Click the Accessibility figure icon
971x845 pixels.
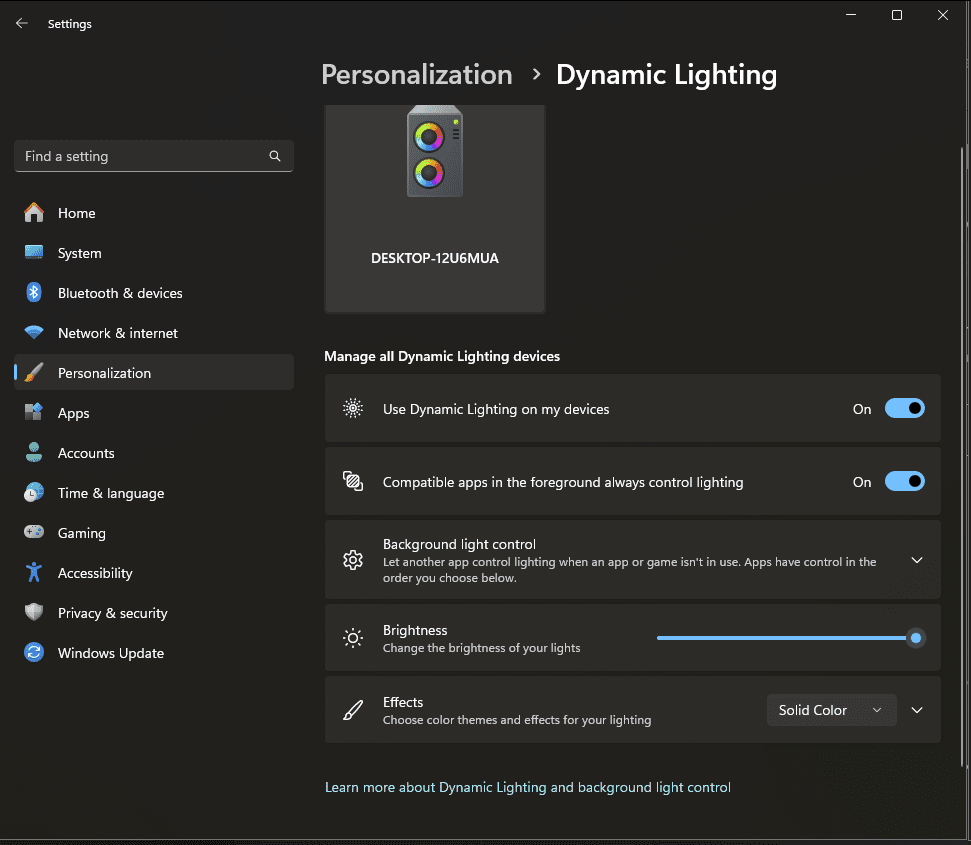click(34, 573)
